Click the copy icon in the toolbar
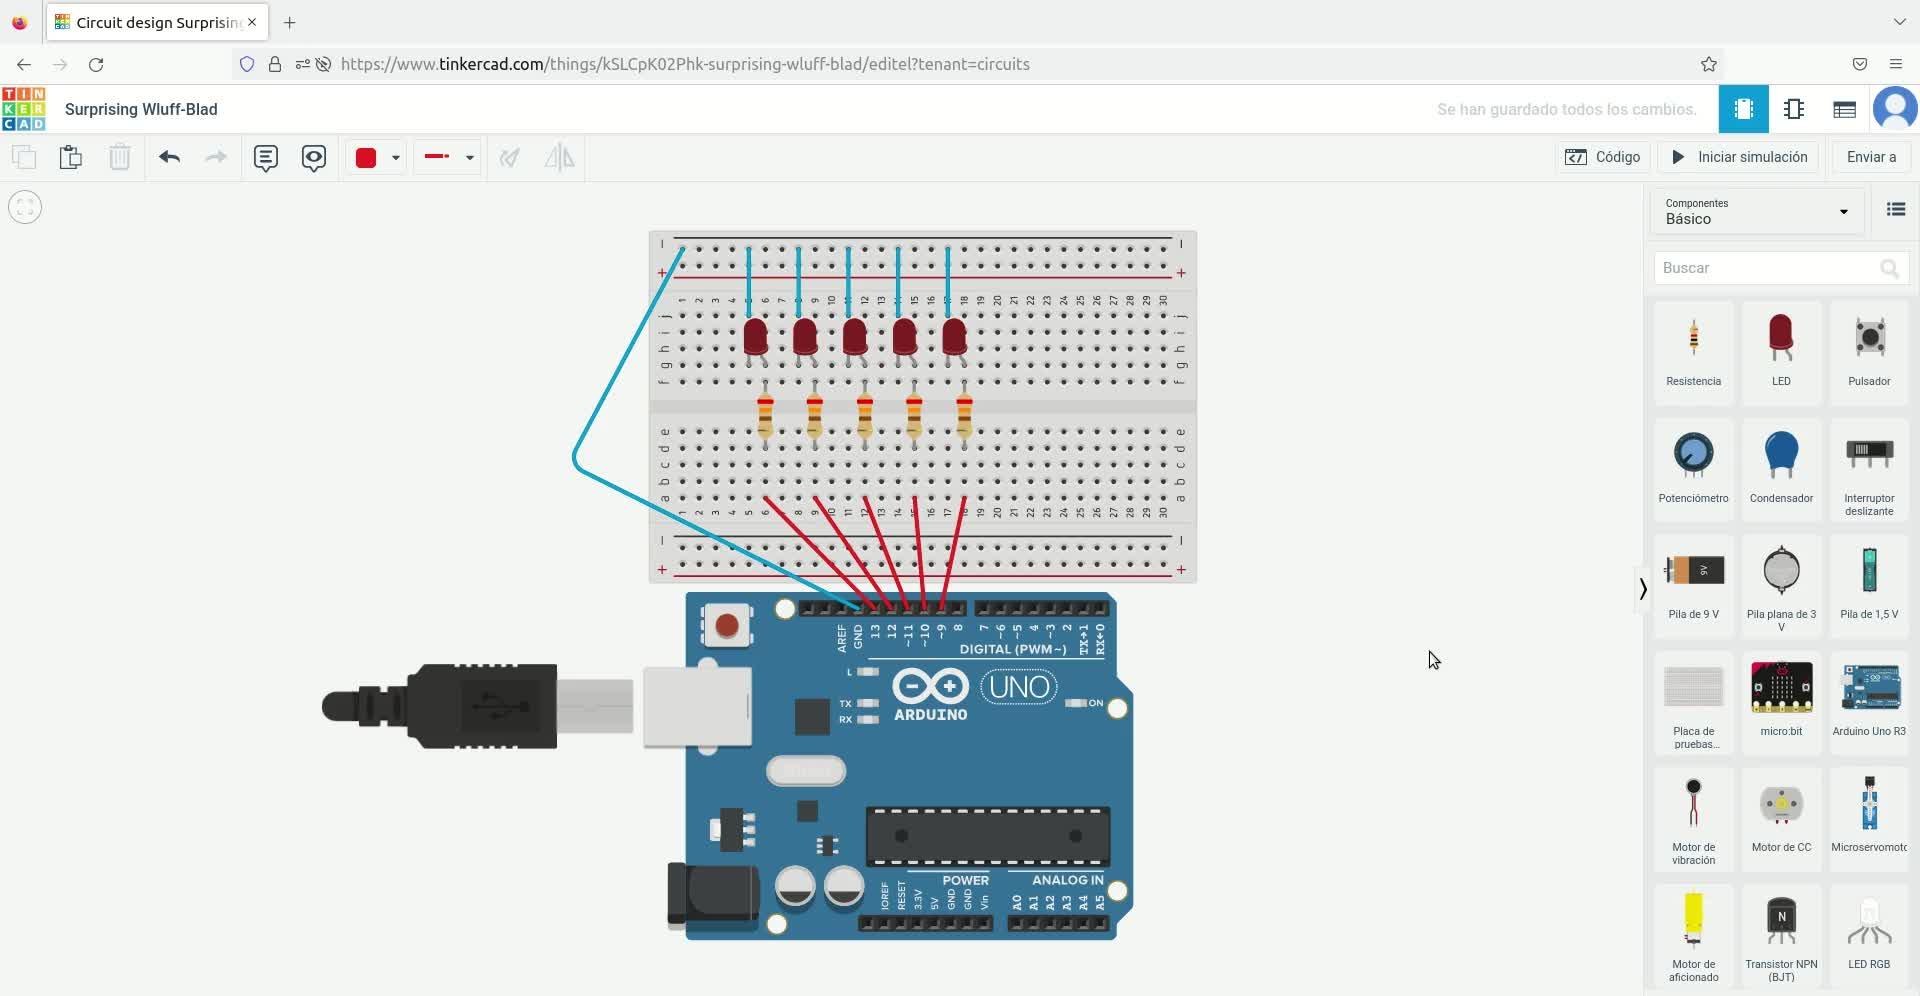1920x996 pixels. click(x=23, y=157)
